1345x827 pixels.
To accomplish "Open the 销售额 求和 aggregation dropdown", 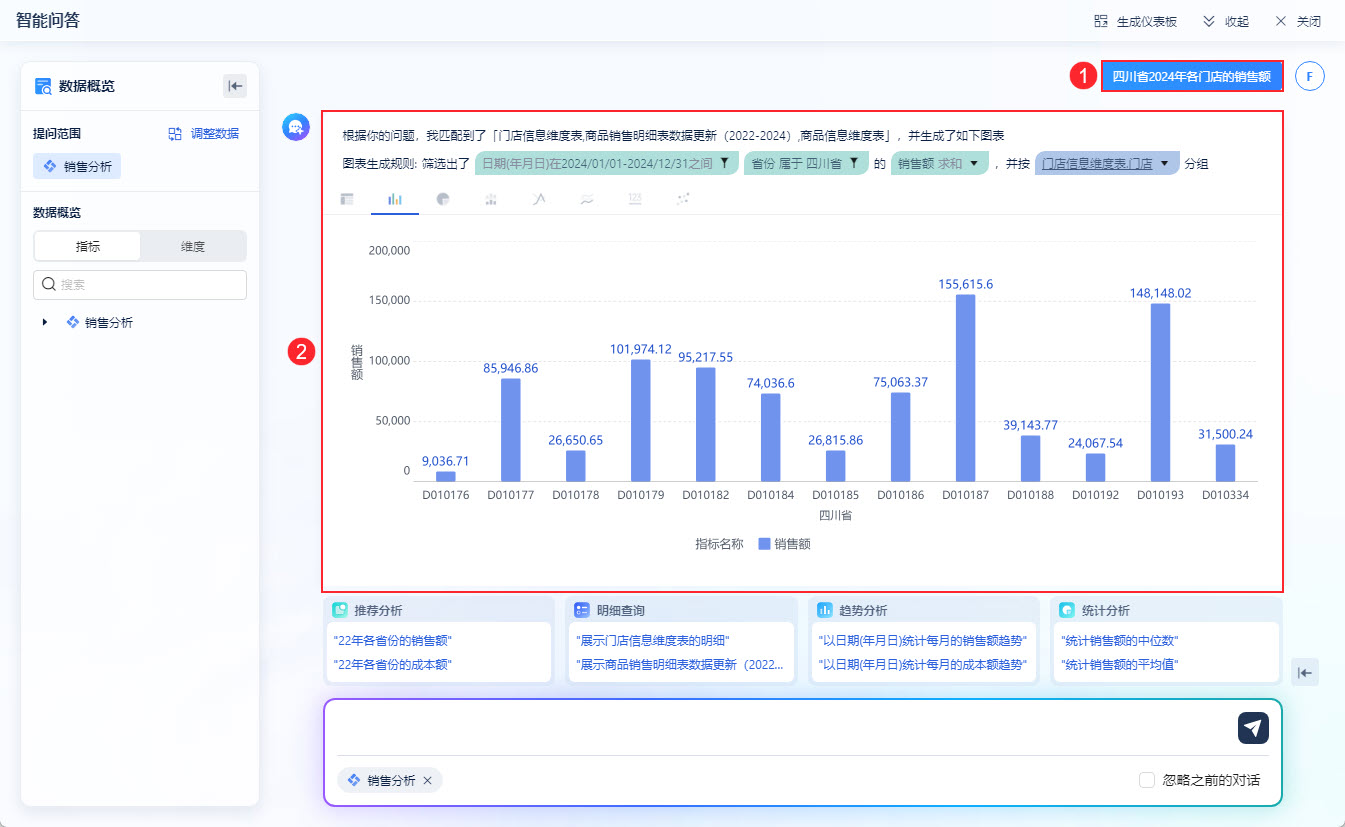I will tap(940, 163).
